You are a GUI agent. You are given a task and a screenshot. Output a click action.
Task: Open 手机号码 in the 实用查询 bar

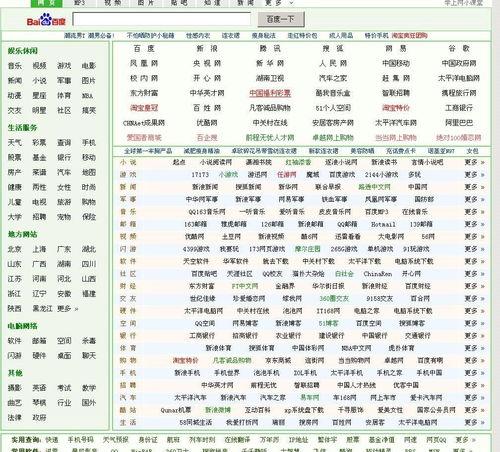point(80,440)
